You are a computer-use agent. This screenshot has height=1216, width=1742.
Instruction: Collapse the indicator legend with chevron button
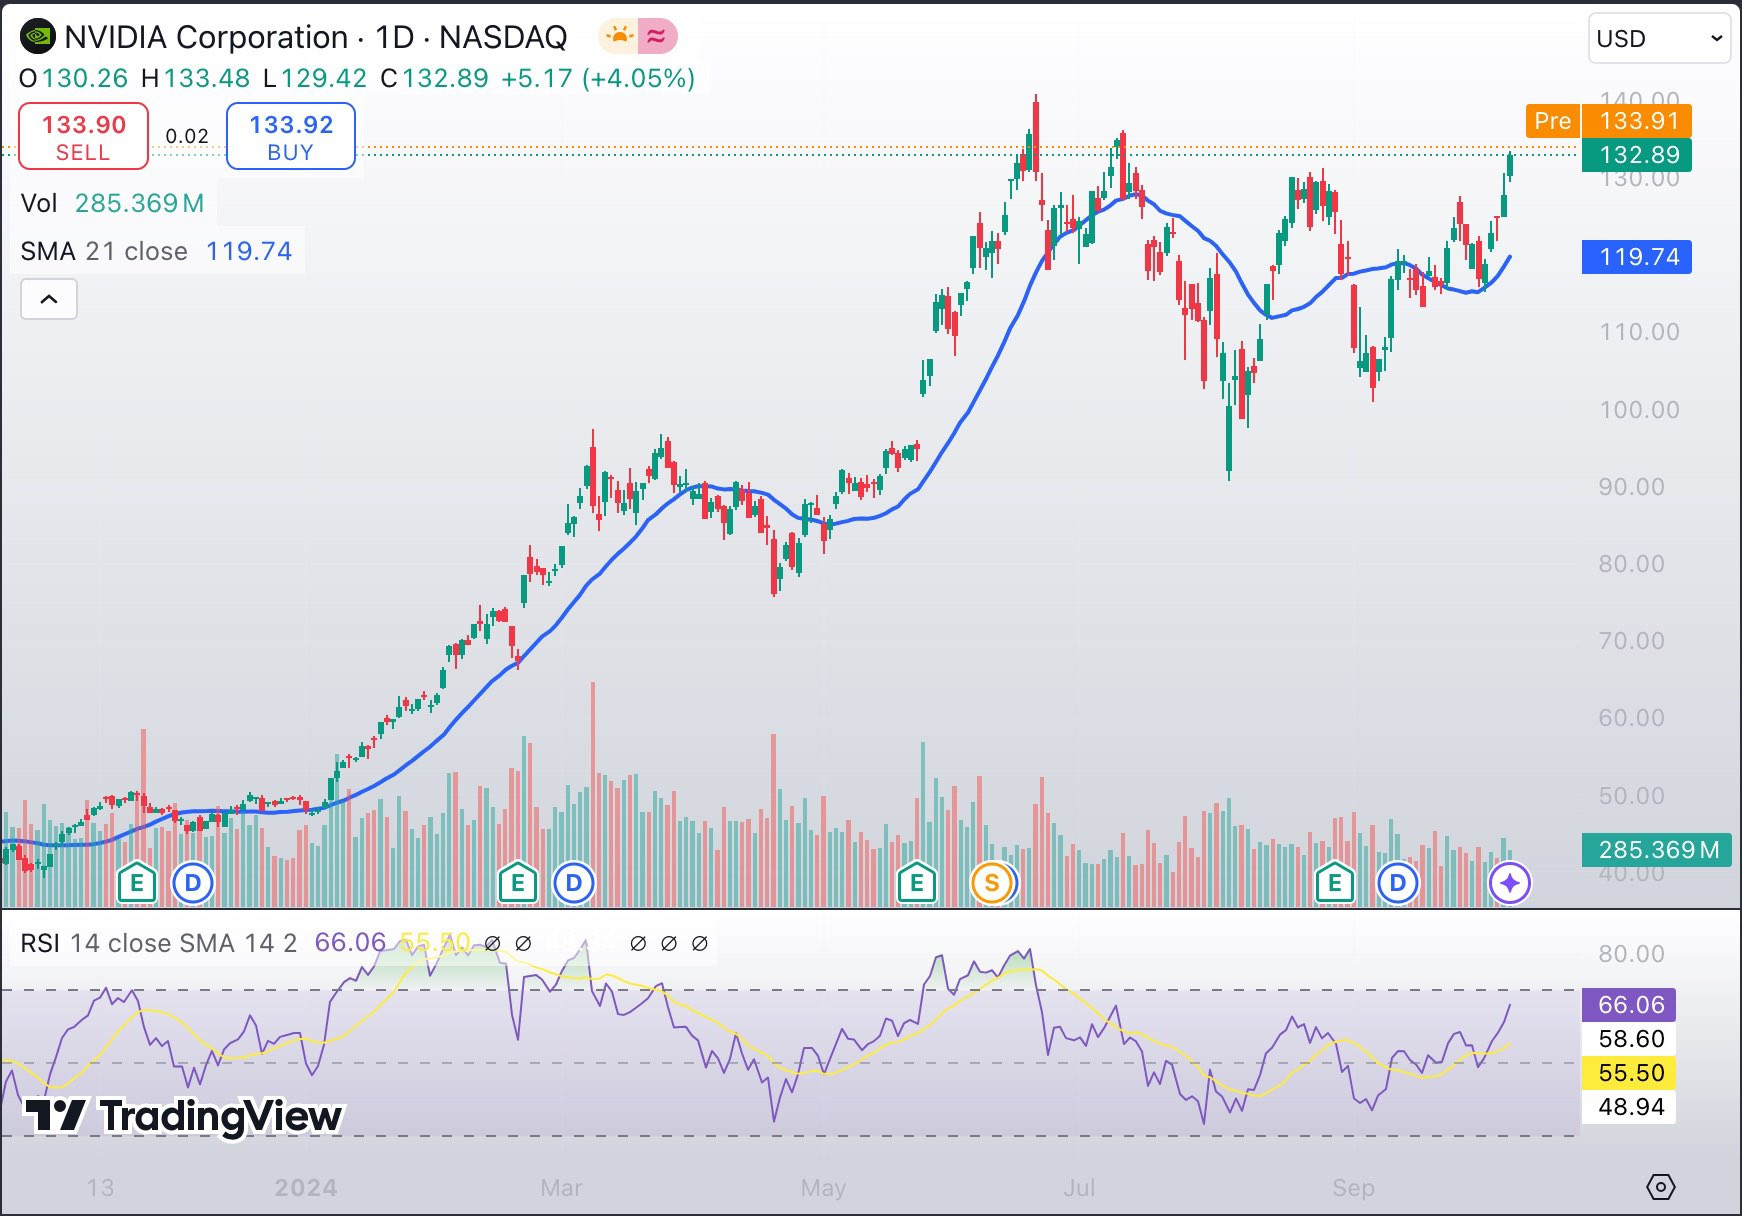(x=49, y=299)
